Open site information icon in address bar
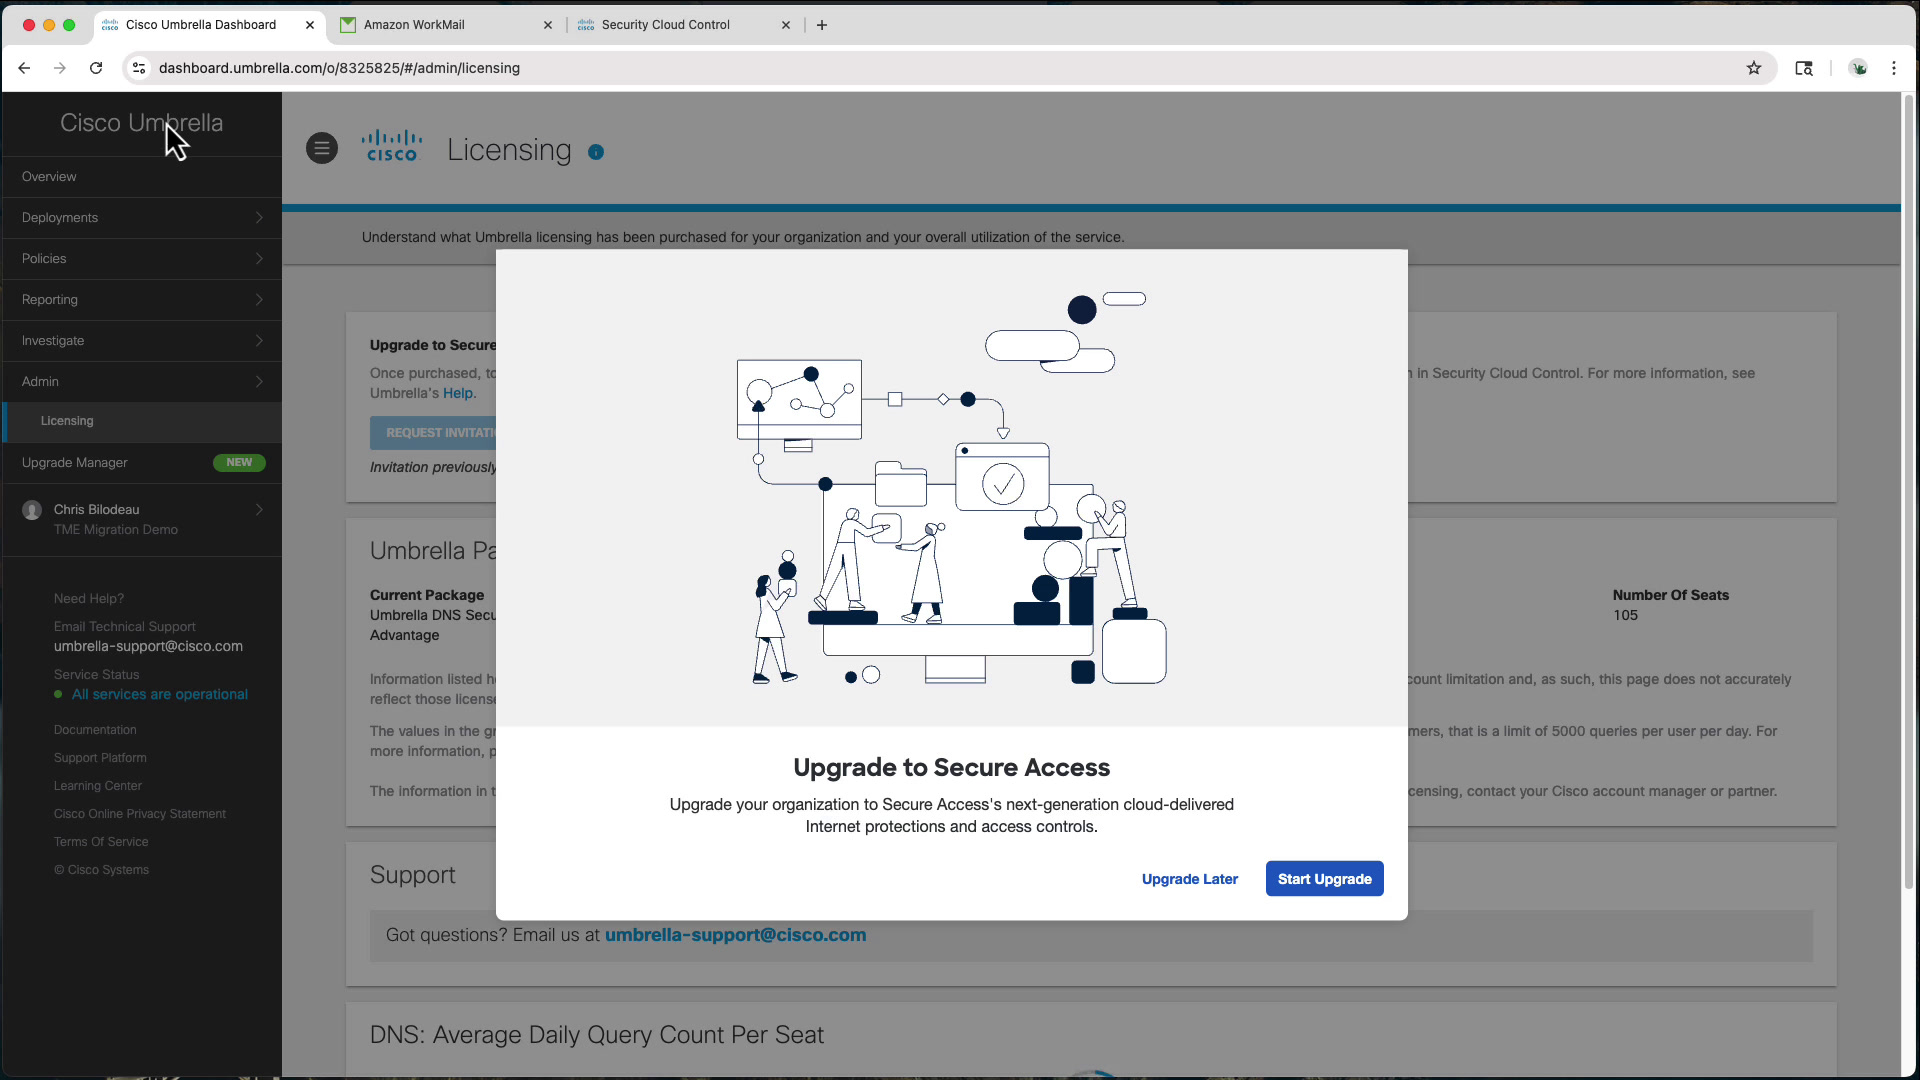1920x1080 pixels. (139, 68)
